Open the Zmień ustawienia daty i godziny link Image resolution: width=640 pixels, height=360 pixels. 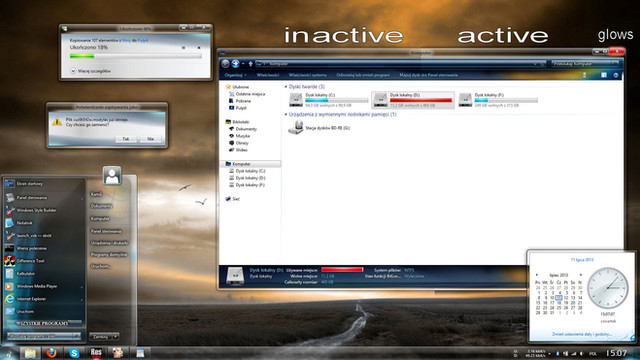click(582, 334)
